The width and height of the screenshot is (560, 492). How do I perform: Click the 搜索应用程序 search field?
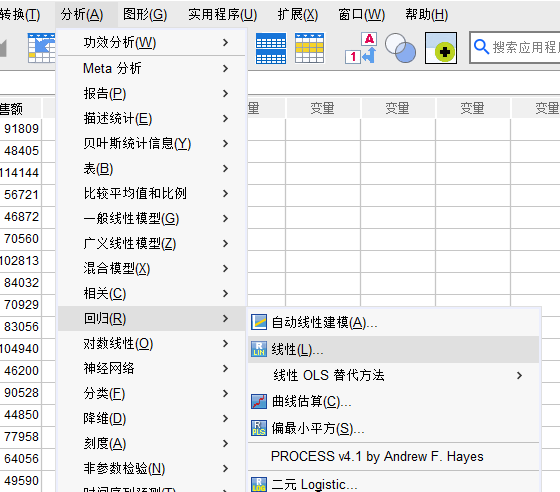pos(515,47)
